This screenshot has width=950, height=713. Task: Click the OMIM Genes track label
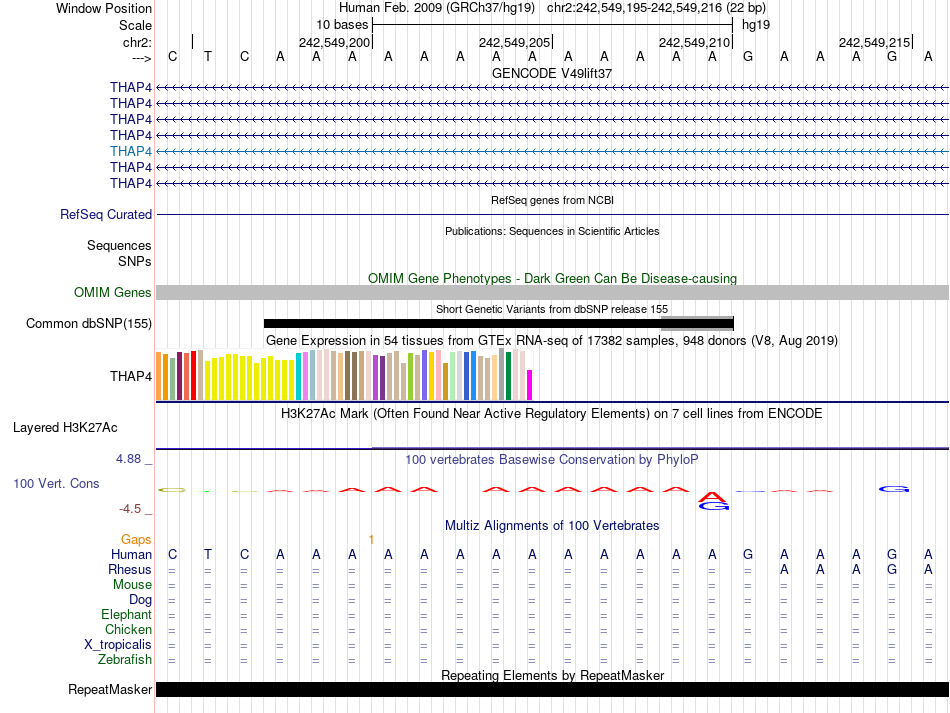[x=113, y=292]
